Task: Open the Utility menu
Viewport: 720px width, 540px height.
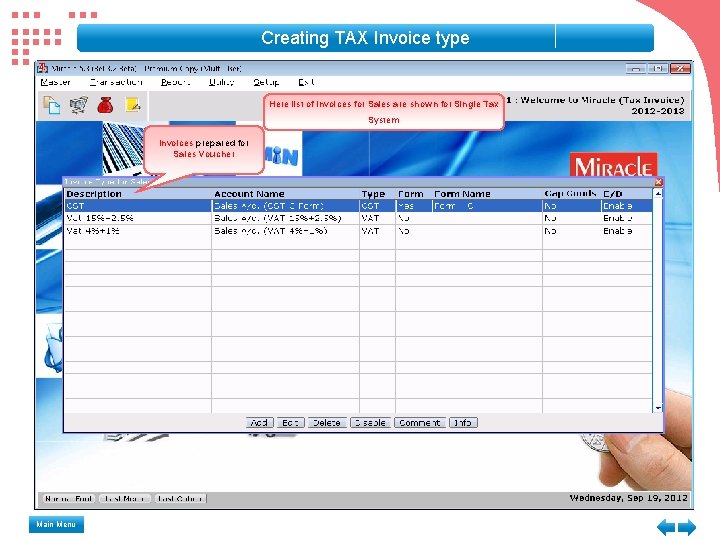Action: coord(221,82)
